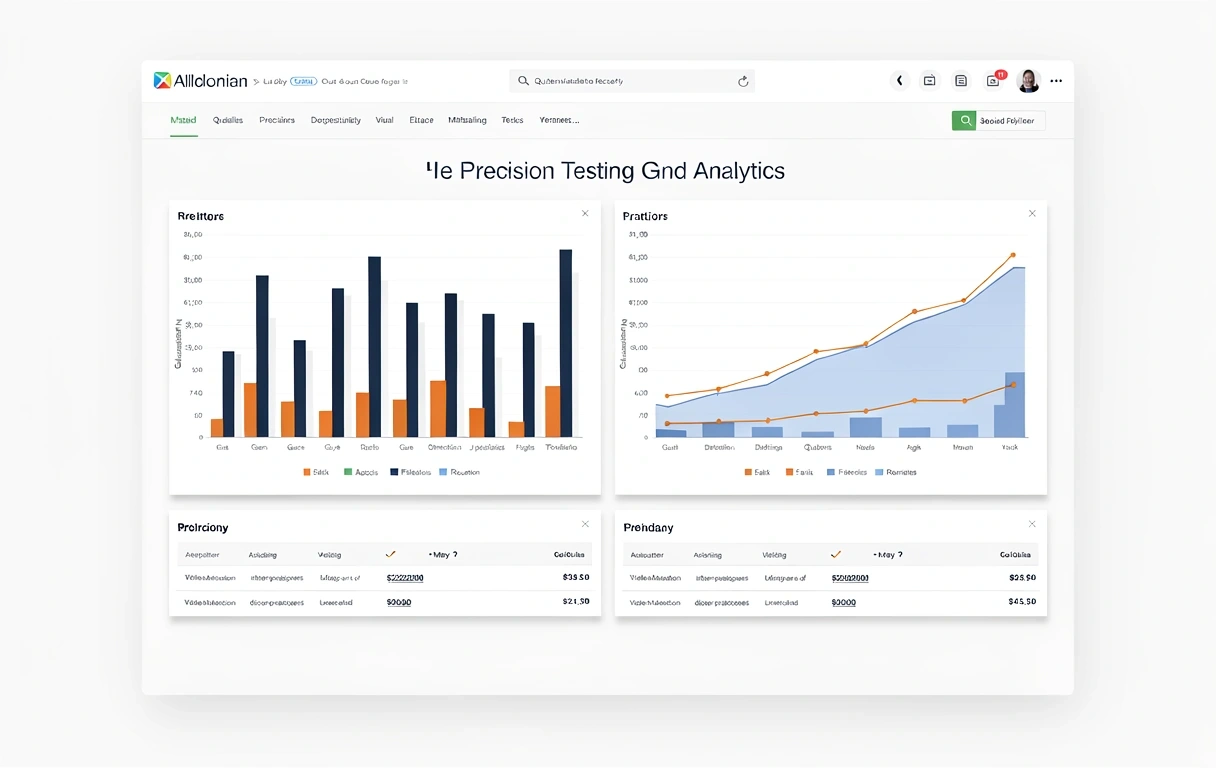Viewport: 1216px width, 768px height.
Task: Click the notifications bell with red badge
Action: coord(993,80)
